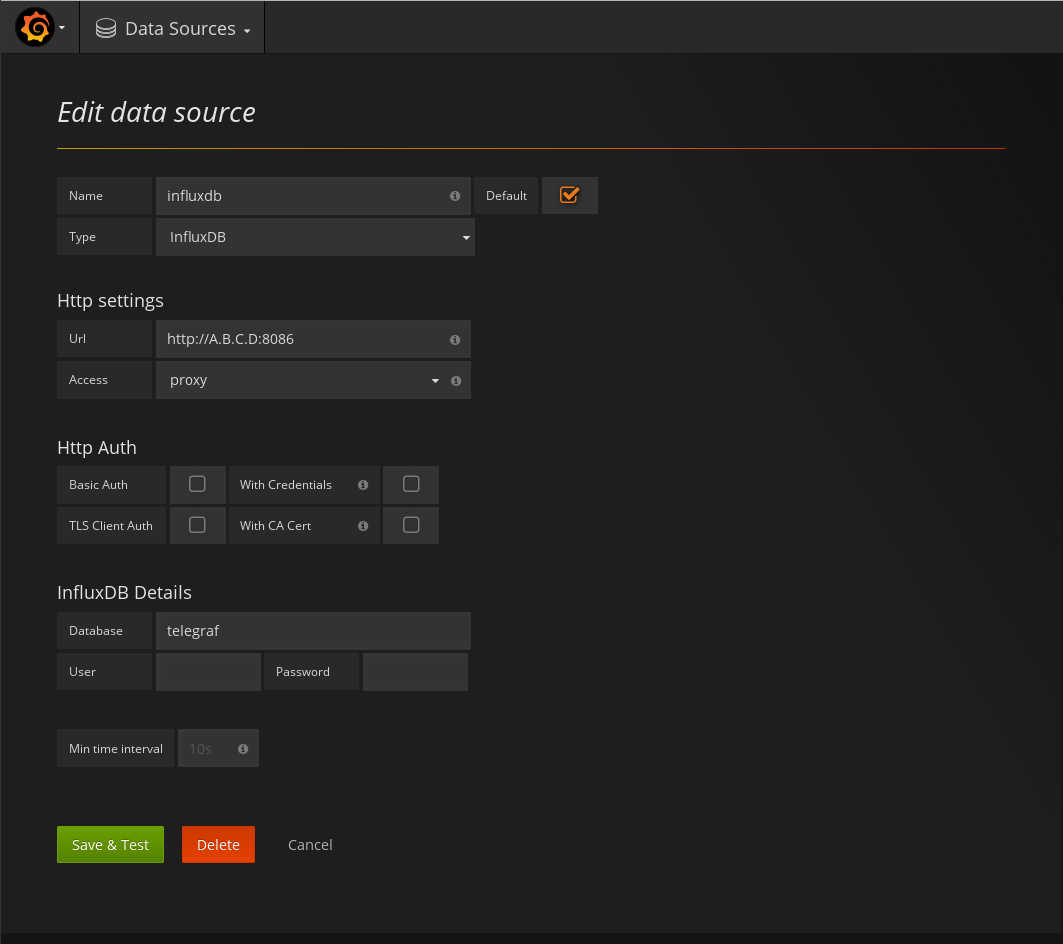Enable the Basic Auth checkbox
The width and height of the screenshot is (1063, 944).
[197, 484]
